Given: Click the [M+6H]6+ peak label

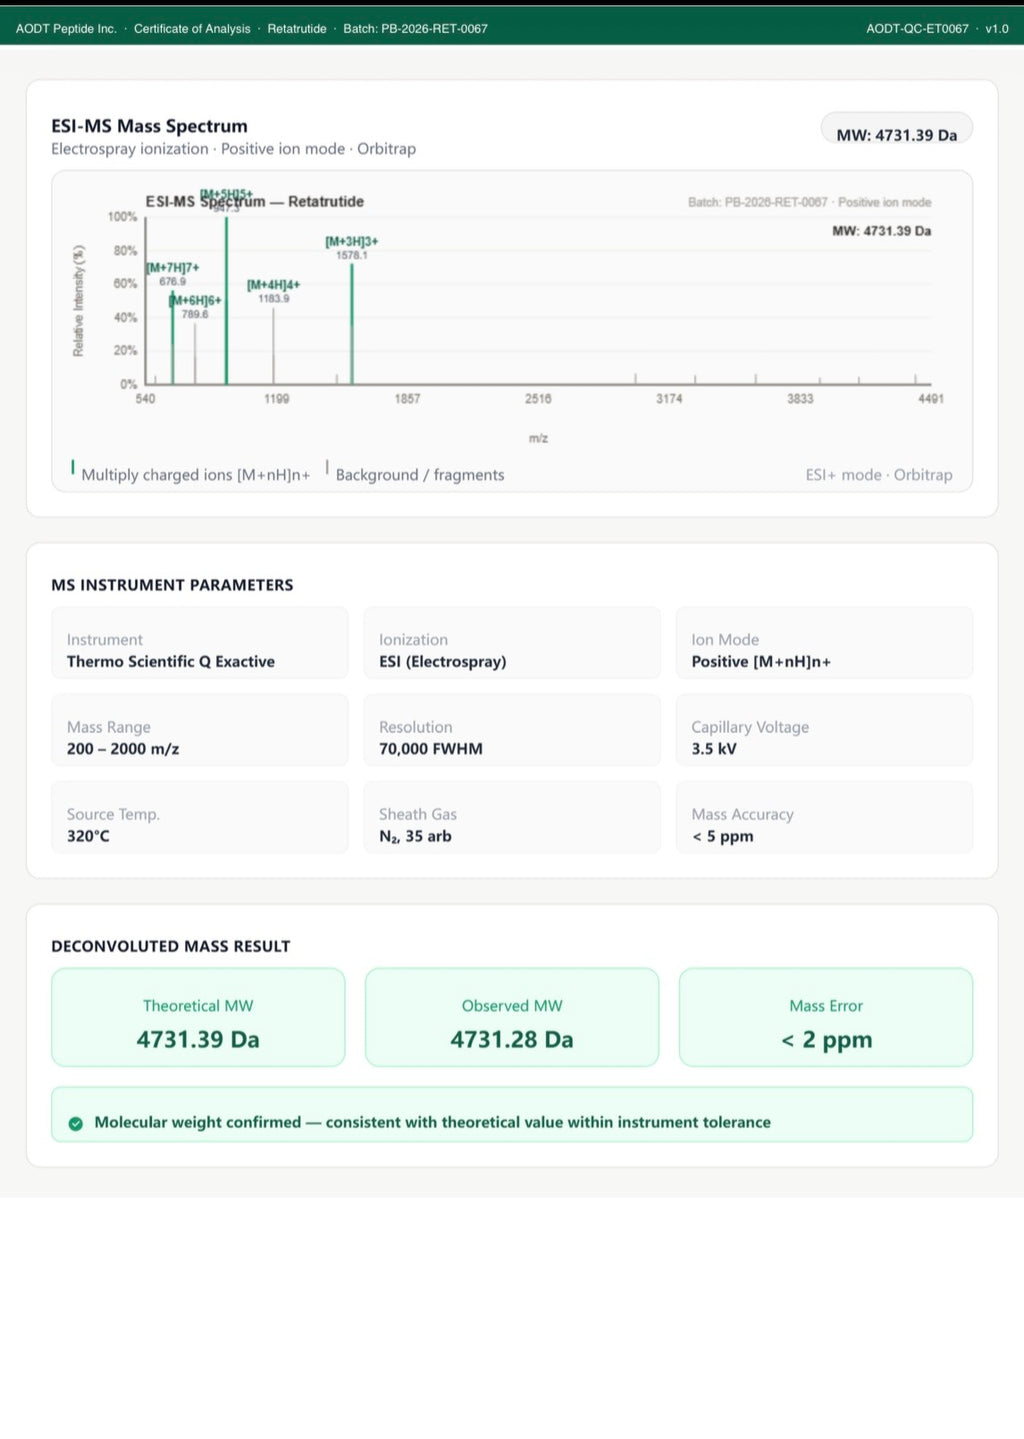Looking at the screenshot, I should tap(195, 300).
